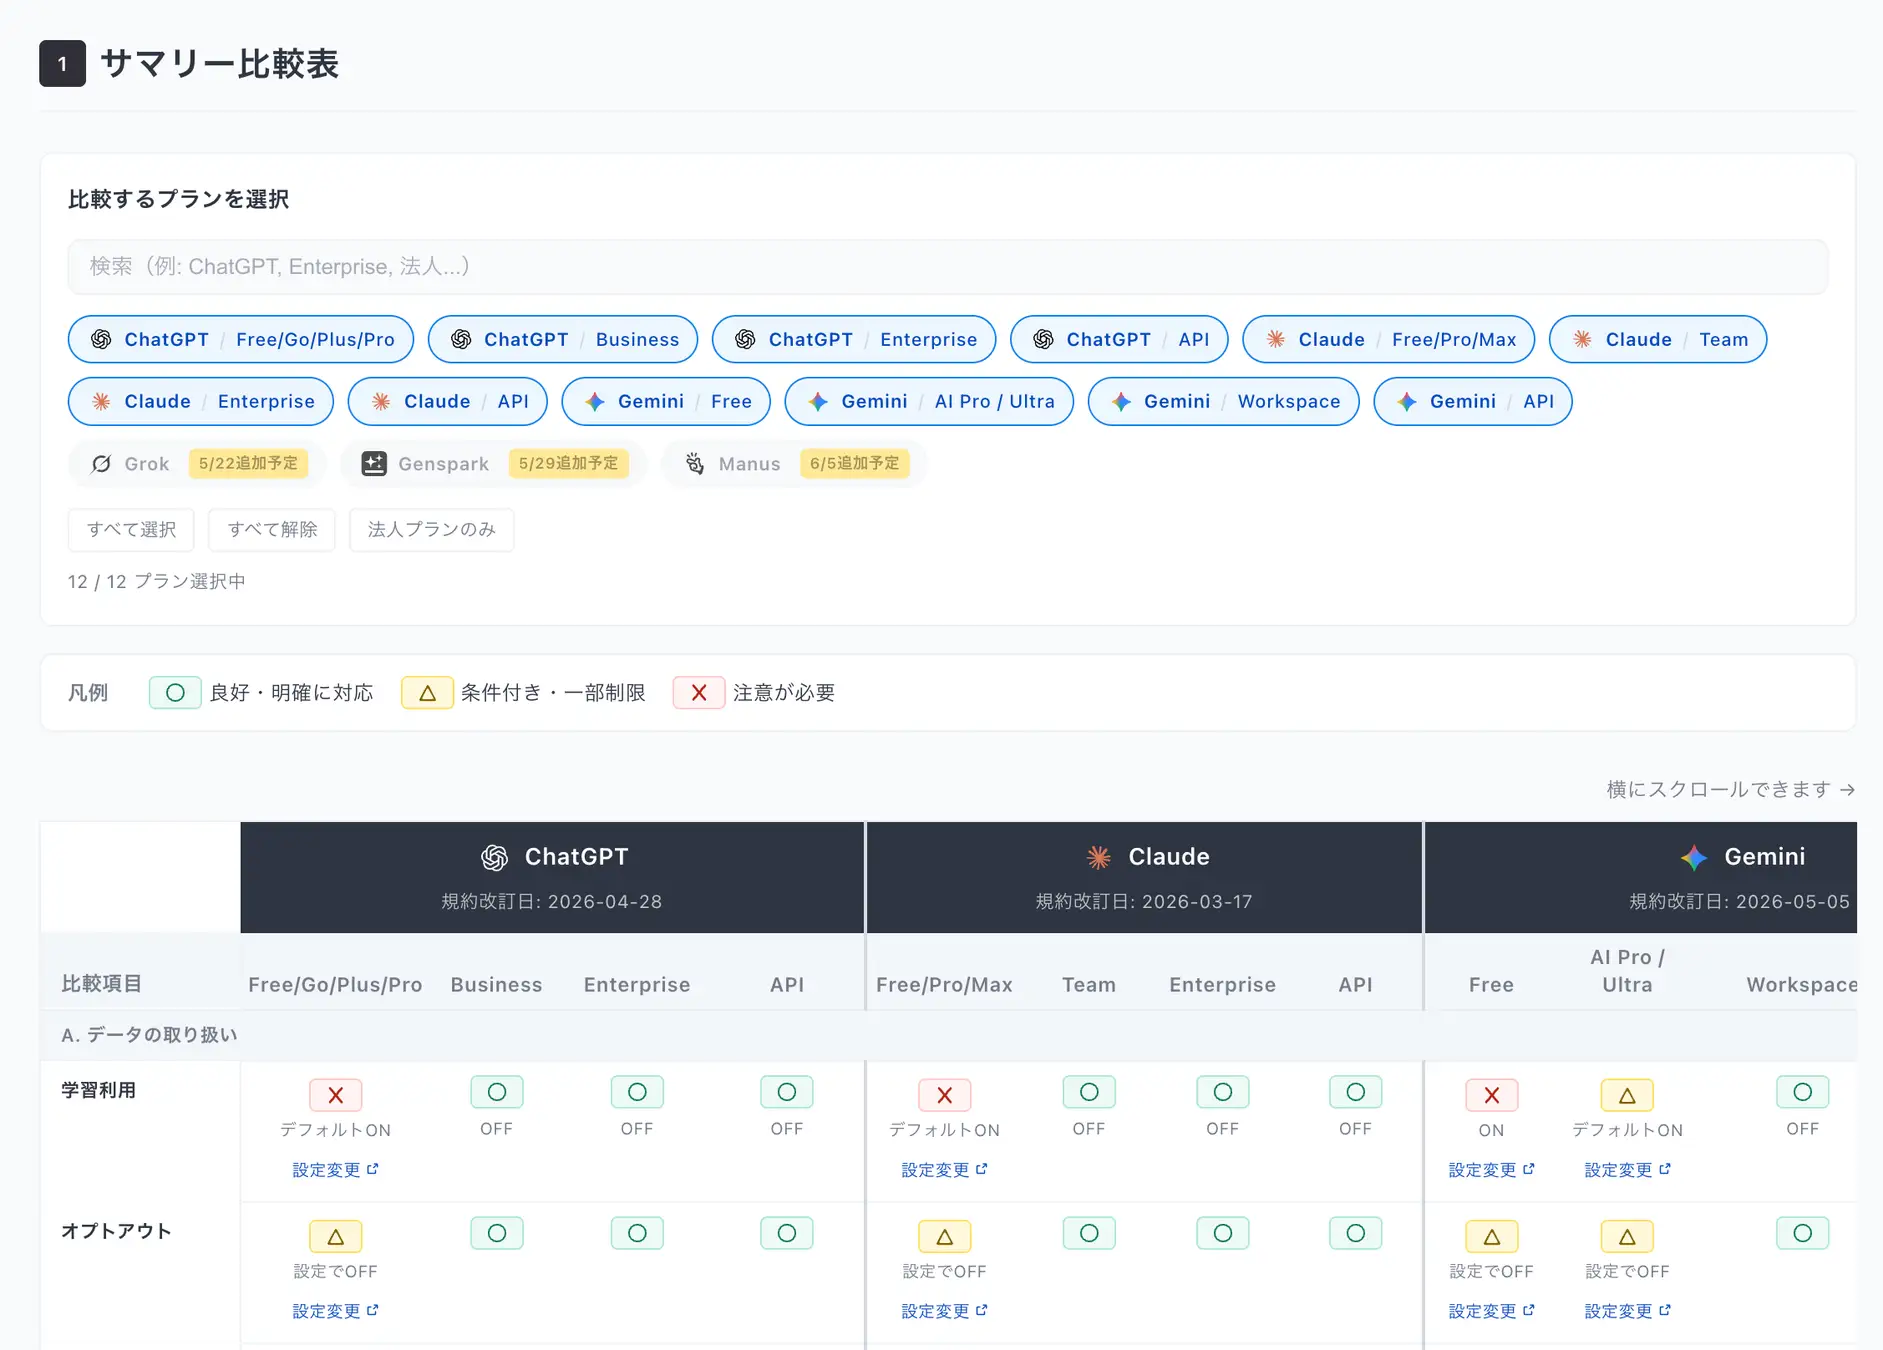Screen dimensions: 1883x1350
Task: Click the yellow triangle icon in the 凡例 legend
Action: (427, 692)
